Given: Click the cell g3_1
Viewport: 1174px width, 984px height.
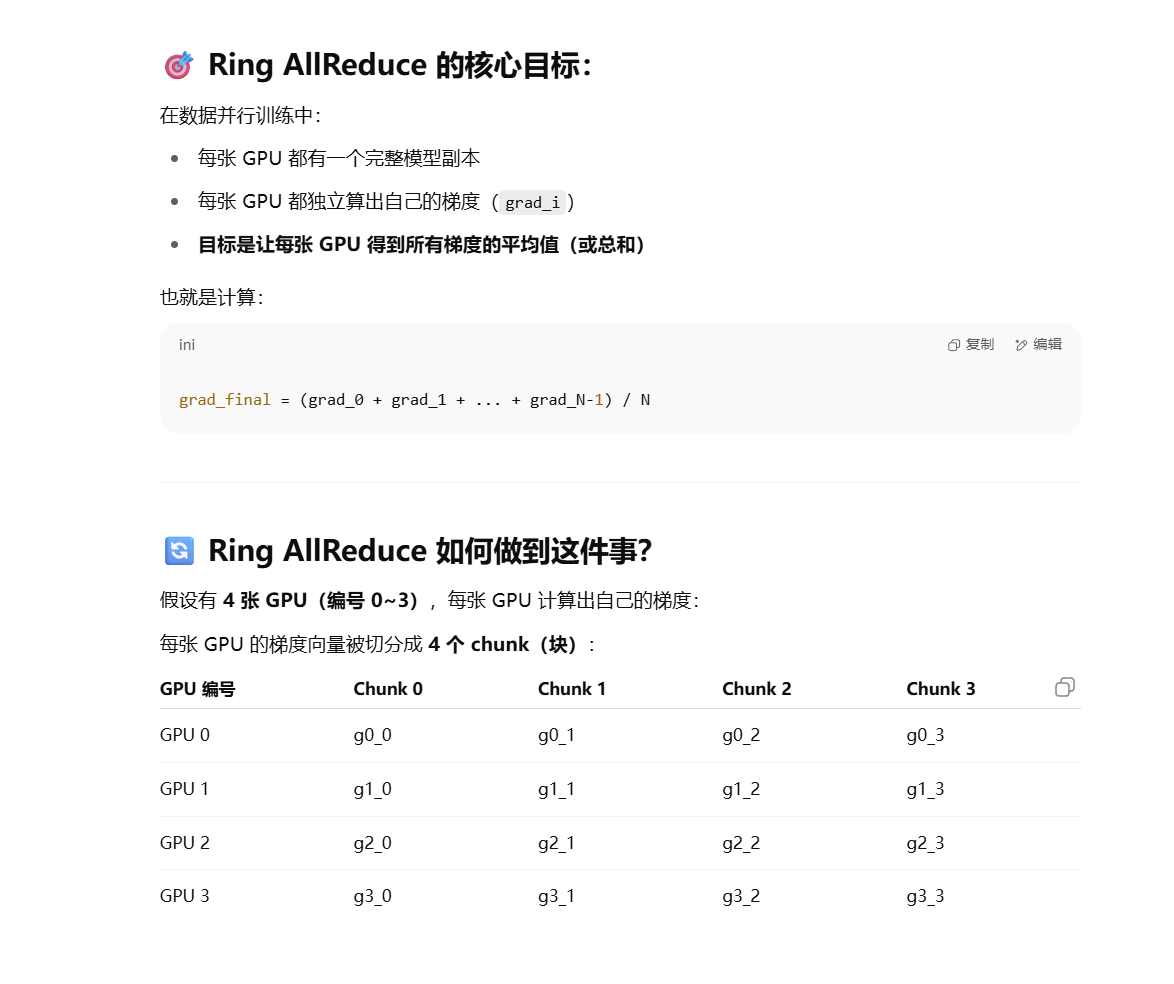Looking at the screenshot, I should pyautogui.click(x=556, y=896).
